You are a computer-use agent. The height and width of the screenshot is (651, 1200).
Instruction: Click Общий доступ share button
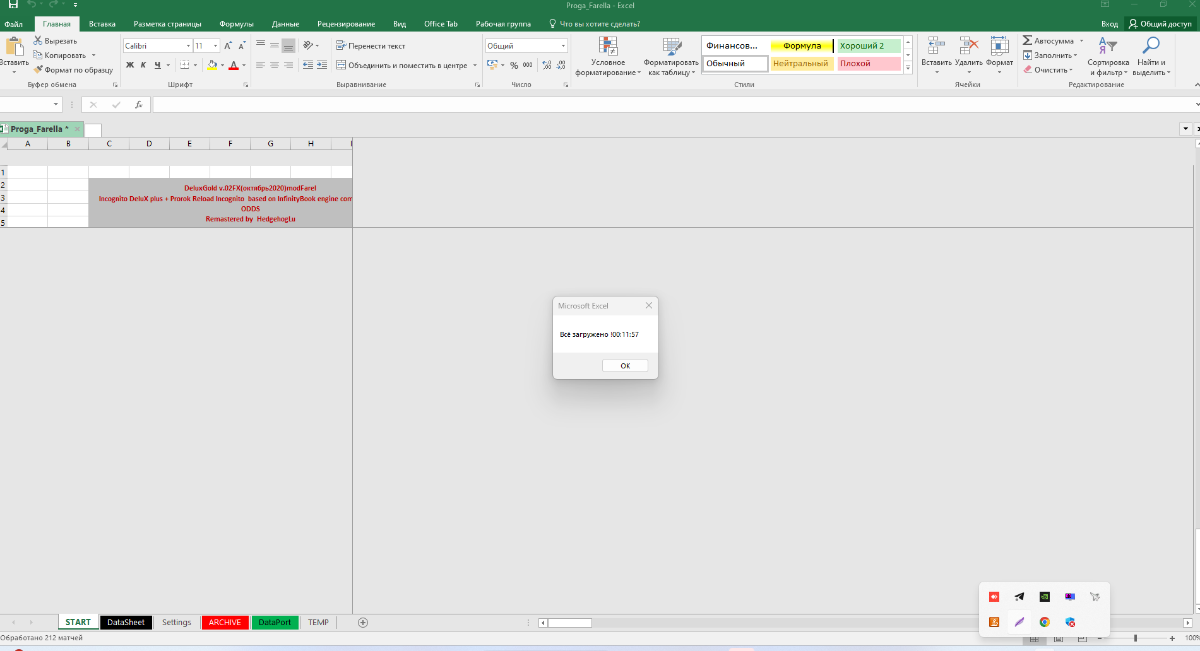pyautogui.click(x=1160, y=23)
